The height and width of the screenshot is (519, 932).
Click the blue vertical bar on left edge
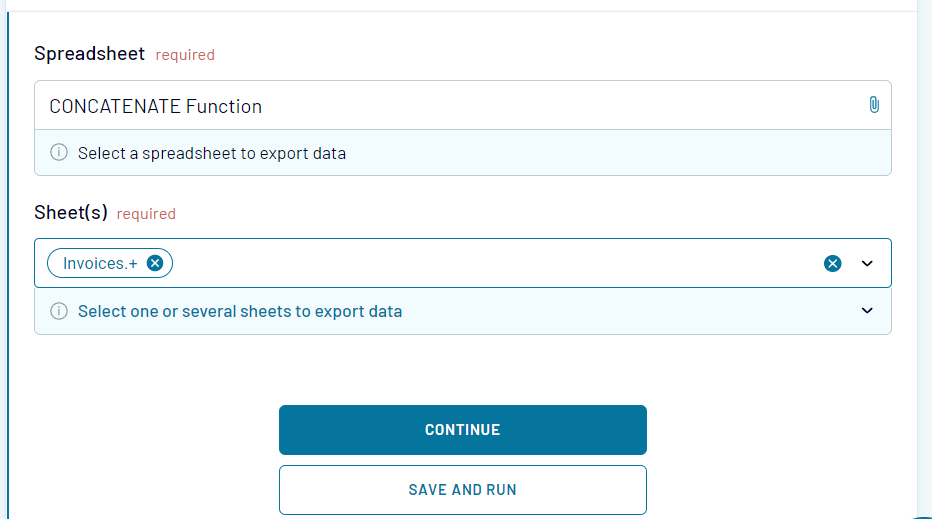pos(8,265)
